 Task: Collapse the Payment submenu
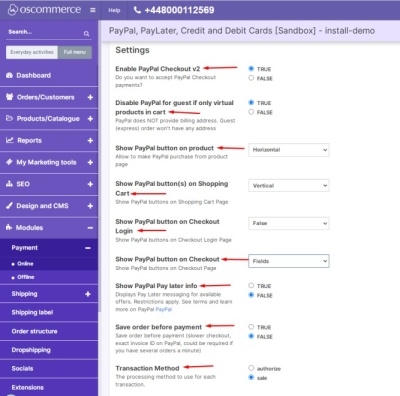(x=88, y=248)
